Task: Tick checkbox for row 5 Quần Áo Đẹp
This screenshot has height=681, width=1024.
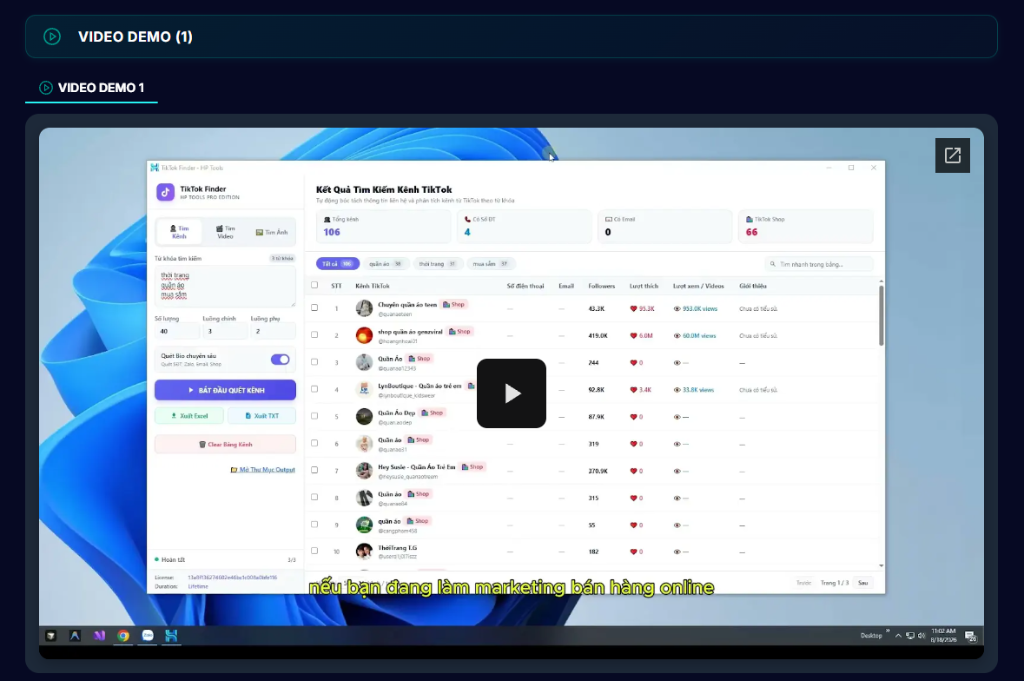Action: tap(315, 416)
